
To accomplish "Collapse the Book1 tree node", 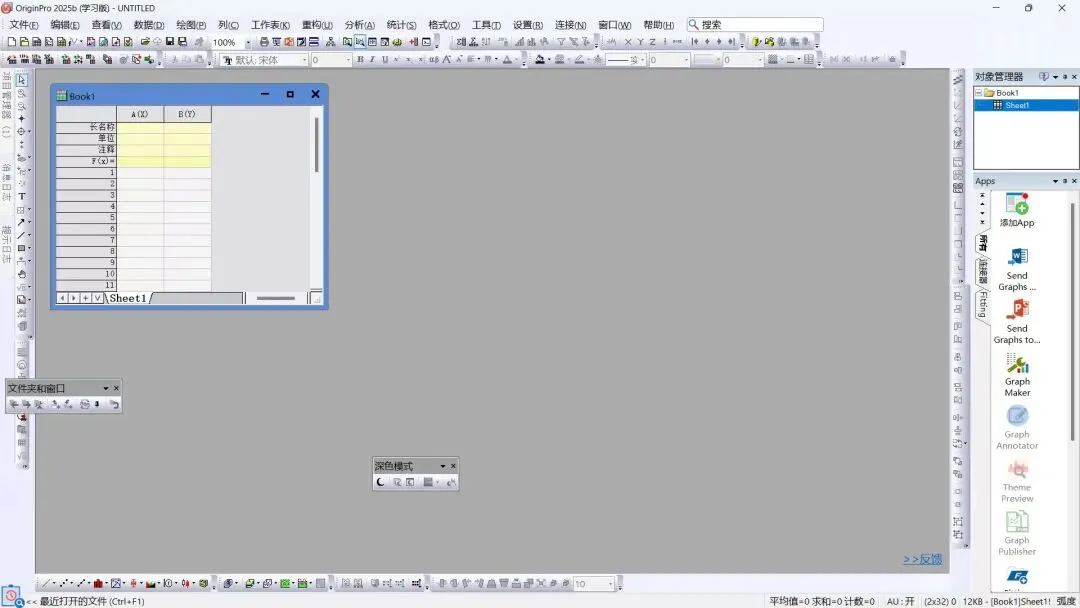I will point(978,93).
